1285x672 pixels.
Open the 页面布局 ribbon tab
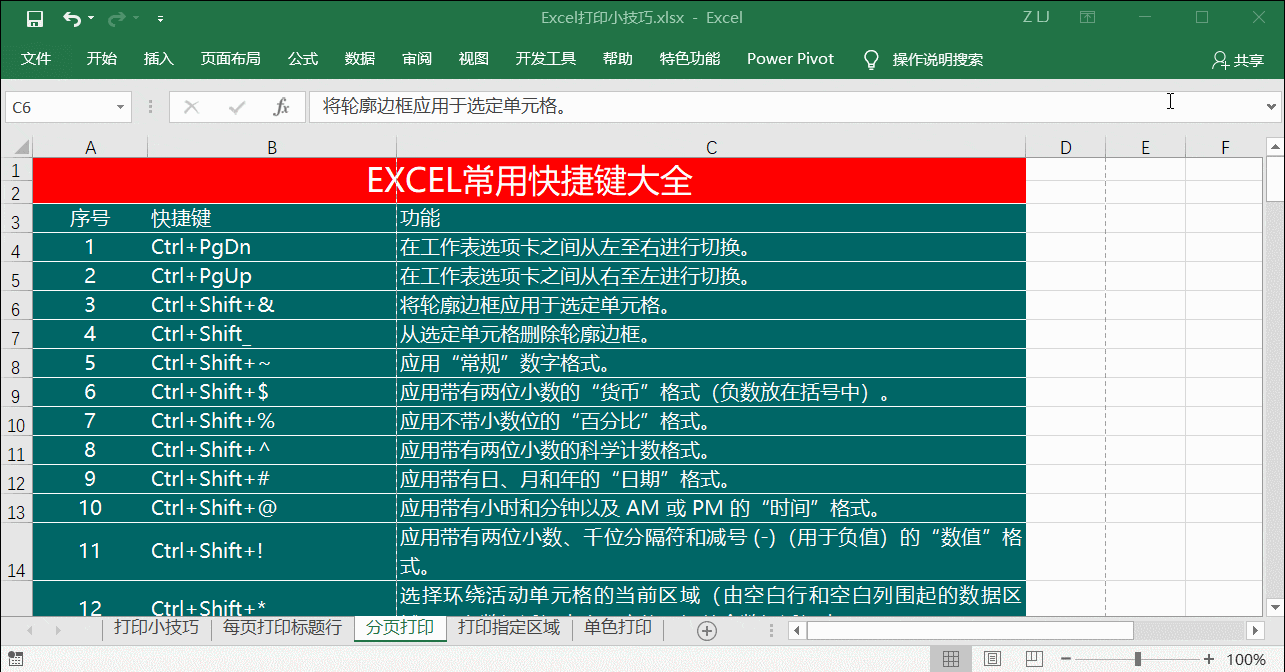230,59
